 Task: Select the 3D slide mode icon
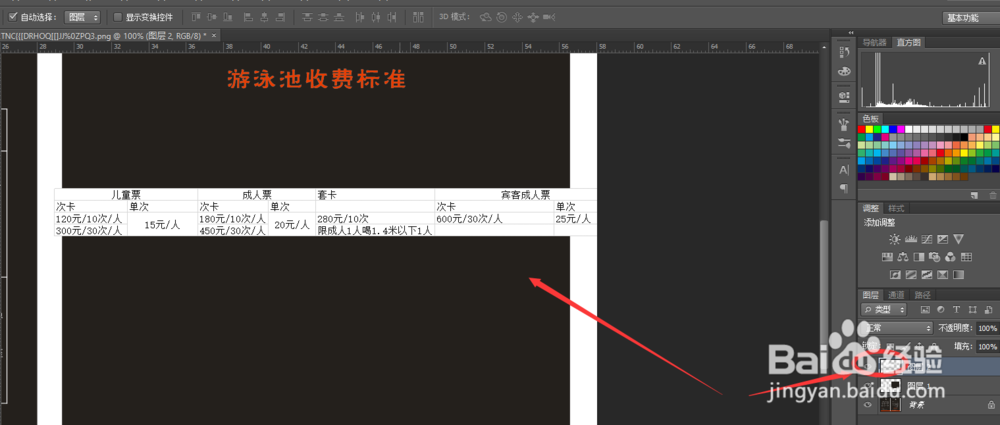(533, 17)
